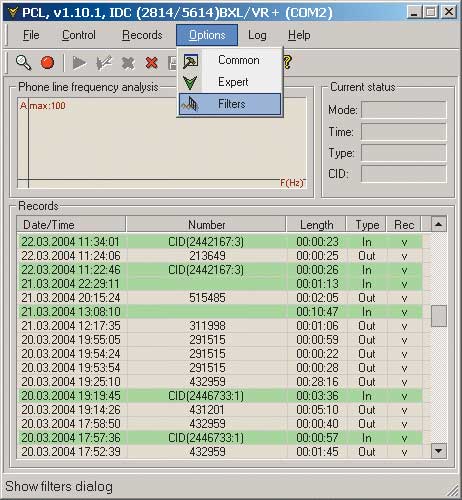Viewport: 462px width, 500px height.
Task: Select record 20.03.2004 17:52:39
Action: pos(220,452)
